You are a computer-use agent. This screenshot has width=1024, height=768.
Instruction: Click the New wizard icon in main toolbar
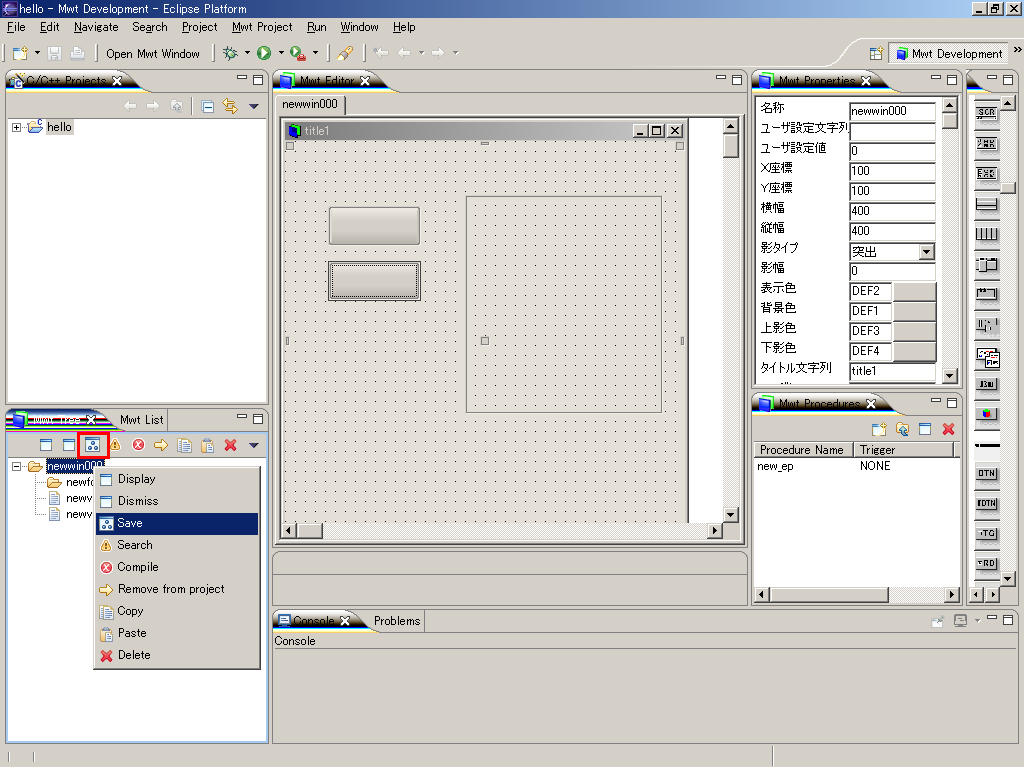pos(20,53)
